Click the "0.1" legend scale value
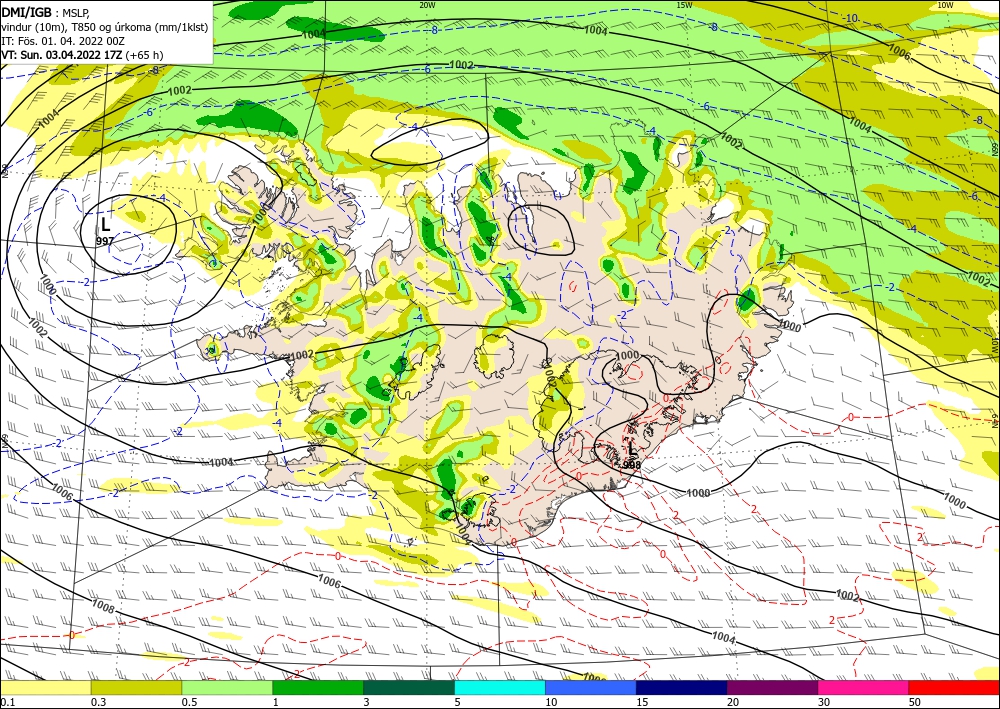 pos(8,702)
